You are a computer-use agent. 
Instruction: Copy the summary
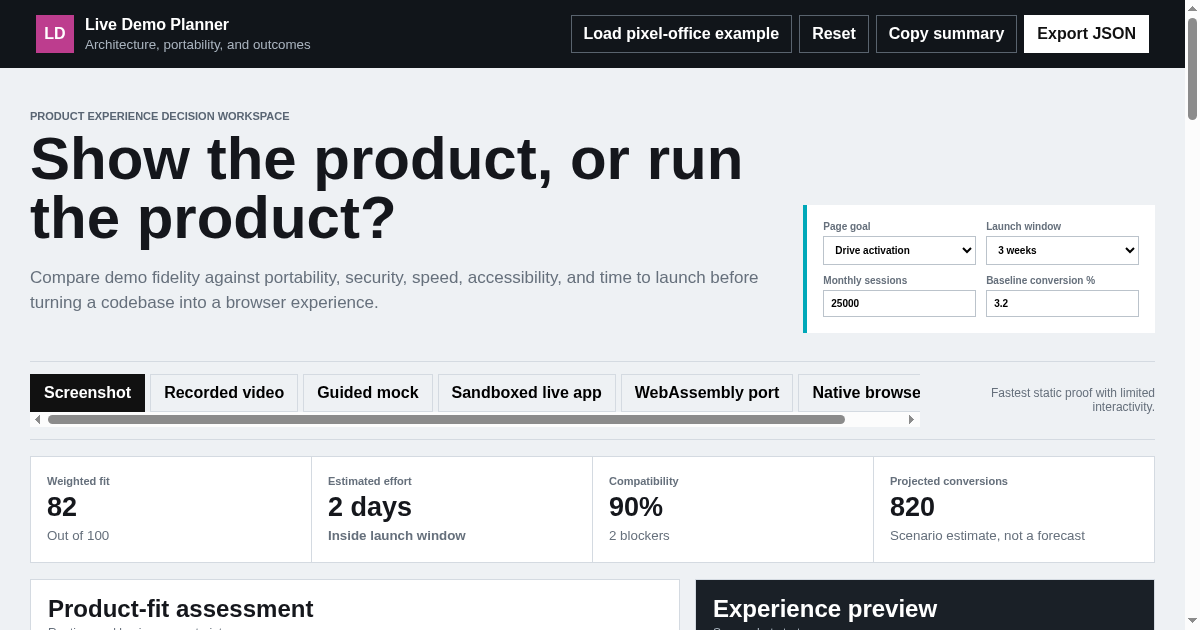(946, 34)
